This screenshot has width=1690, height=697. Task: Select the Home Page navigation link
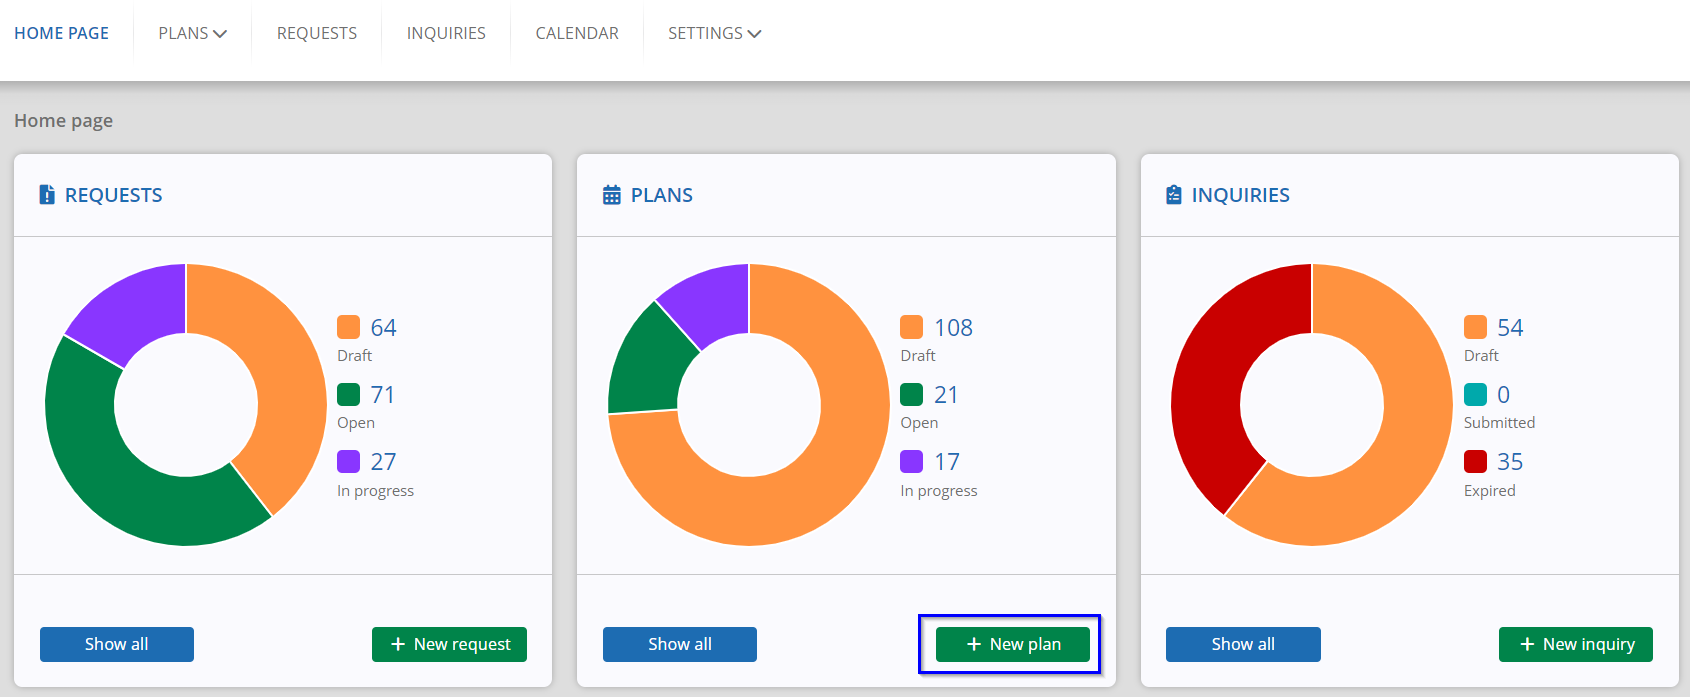tap(61, 33)
